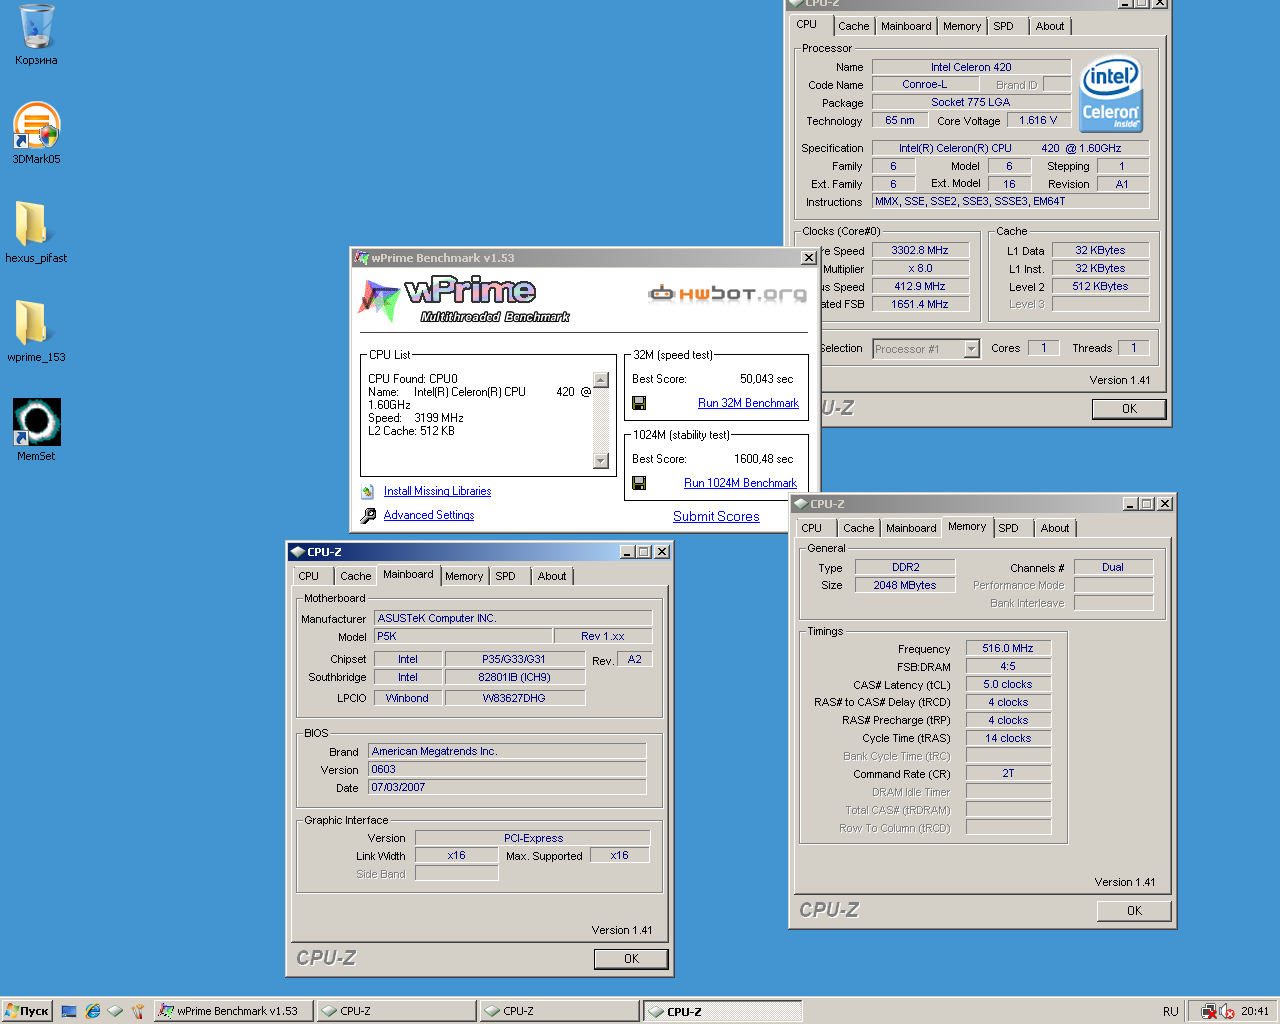Close the wPrime Benchmark window
Image resolution: width=1280 pixels, height=1024 pixels.
click(809, 258)
